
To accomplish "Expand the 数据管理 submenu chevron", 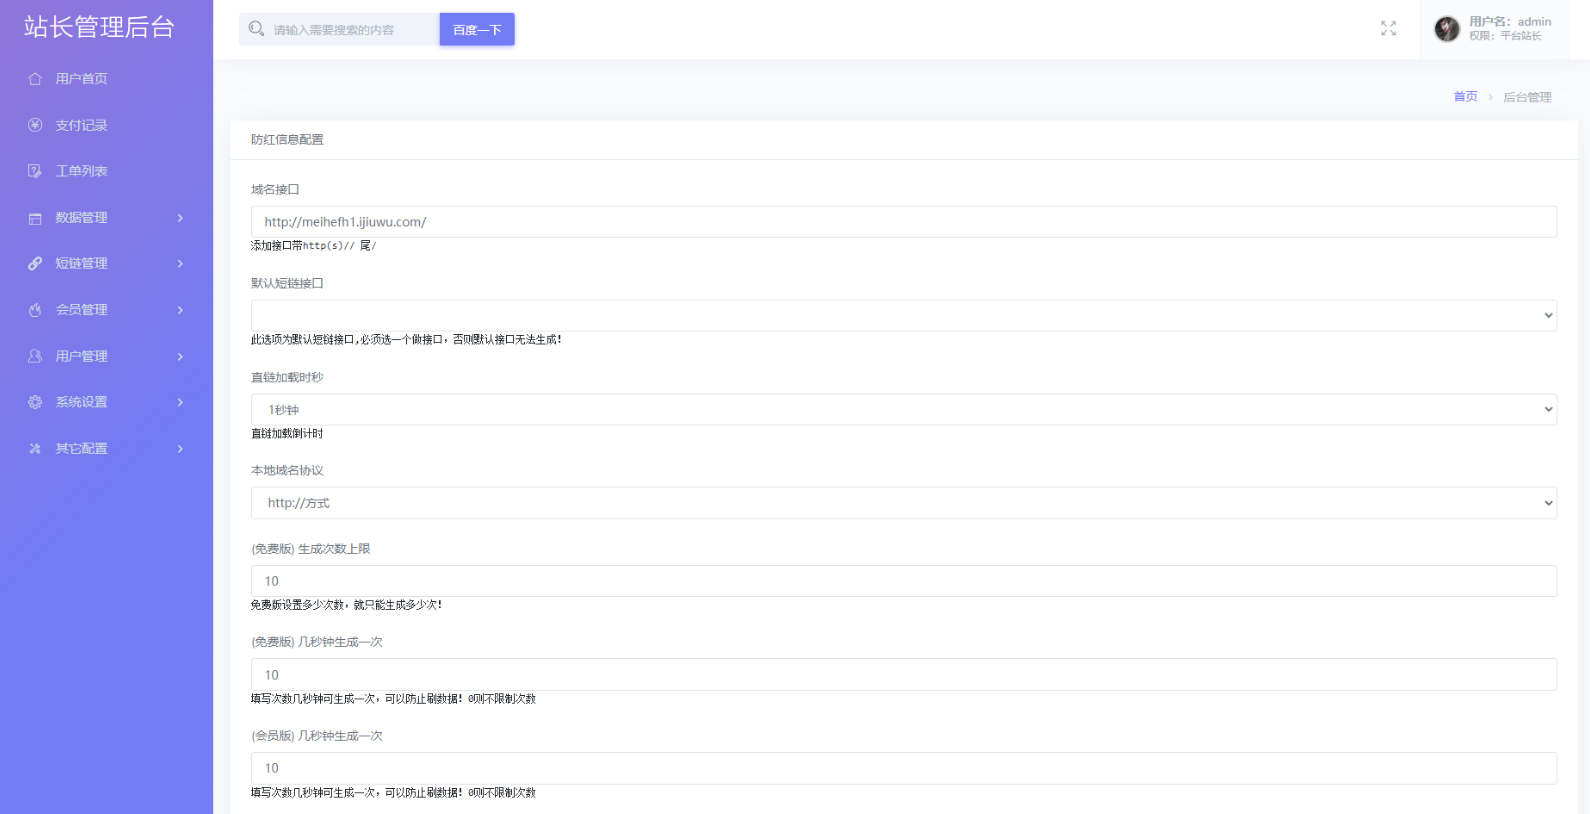I will (x=180, y=218).
